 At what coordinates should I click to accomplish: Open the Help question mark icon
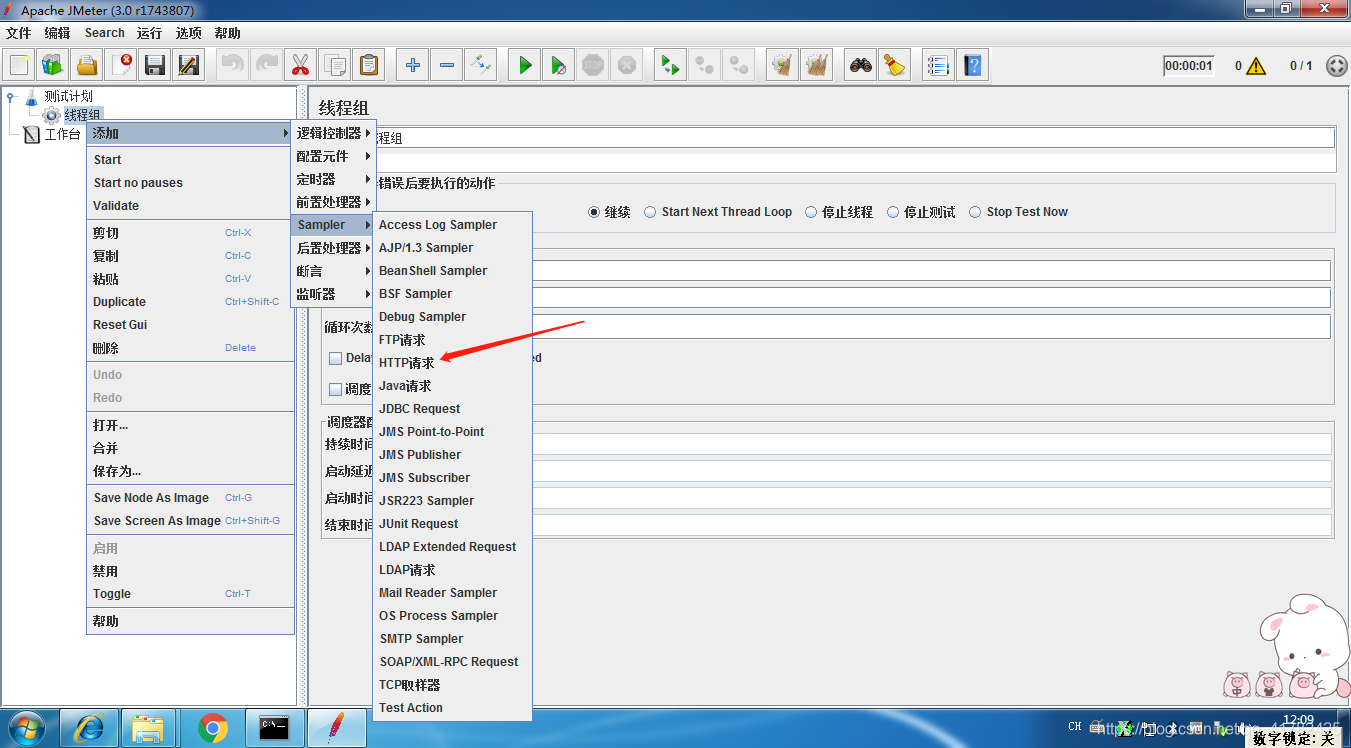click(972, 66)
